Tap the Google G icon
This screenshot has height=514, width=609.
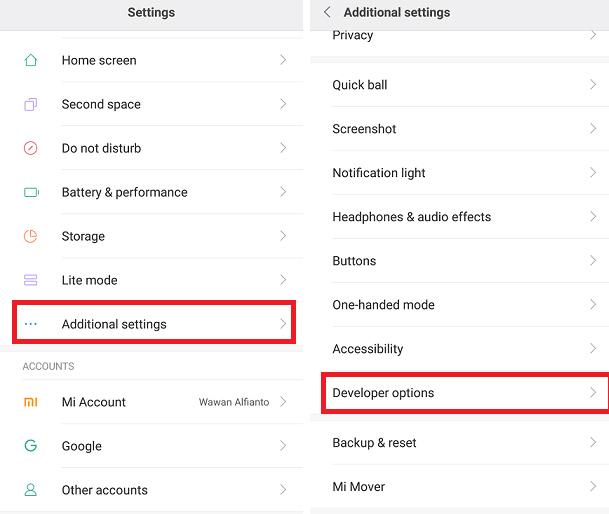(x=31, y=446)
